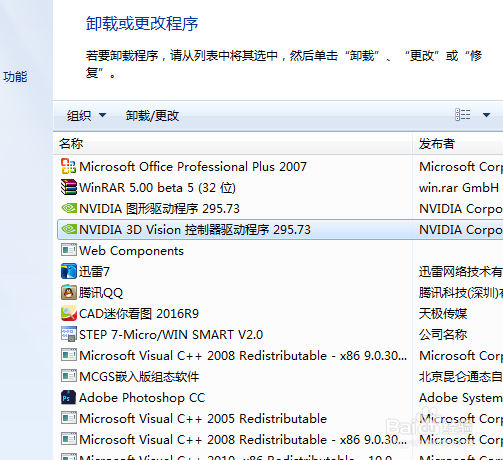Select MCGS嵌入版组态软件 in the list

235,377
